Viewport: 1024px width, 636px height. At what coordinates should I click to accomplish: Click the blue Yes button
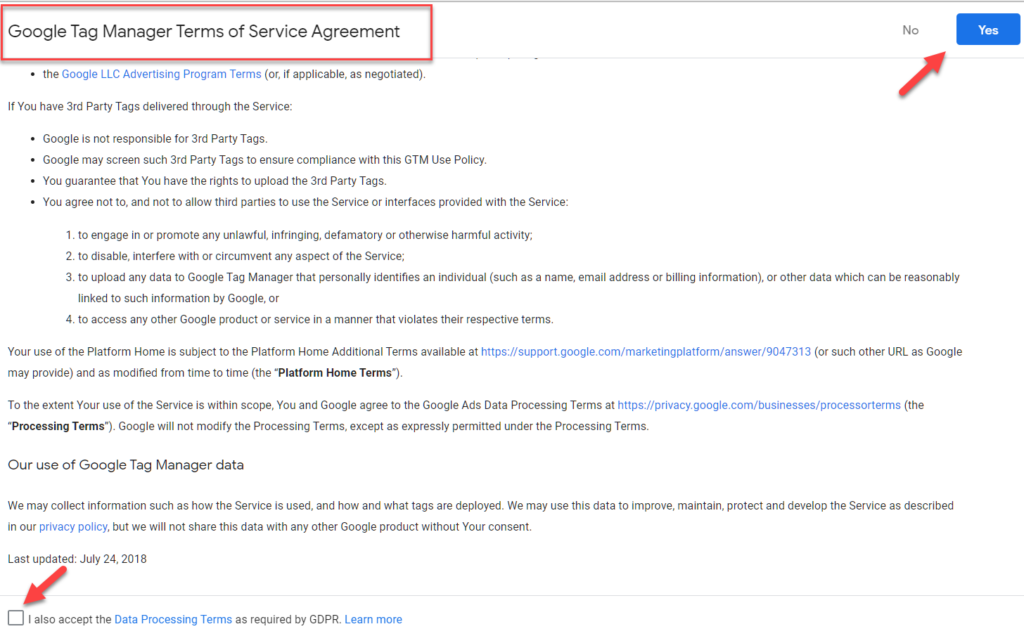click(987, 29)
